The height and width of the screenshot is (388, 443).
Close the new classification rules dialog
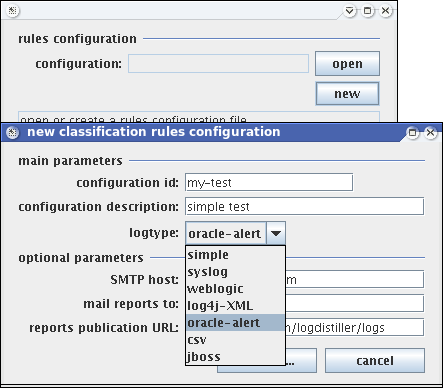[x=430, y=133]
